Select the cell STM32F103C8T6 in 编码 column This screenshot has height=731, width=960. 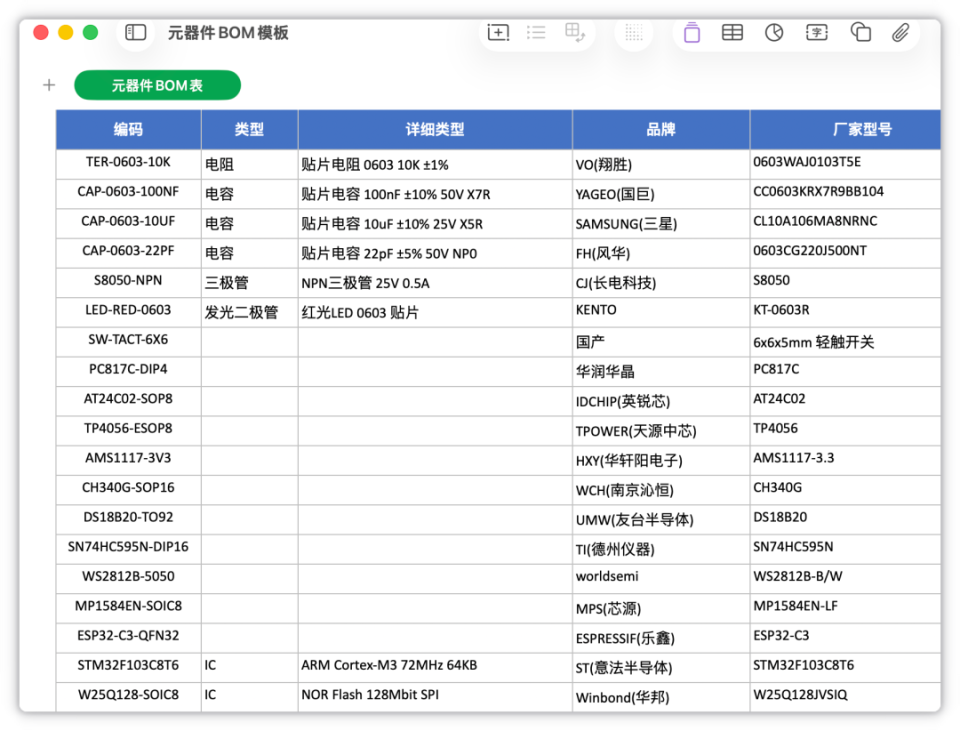tap(129, 668)
